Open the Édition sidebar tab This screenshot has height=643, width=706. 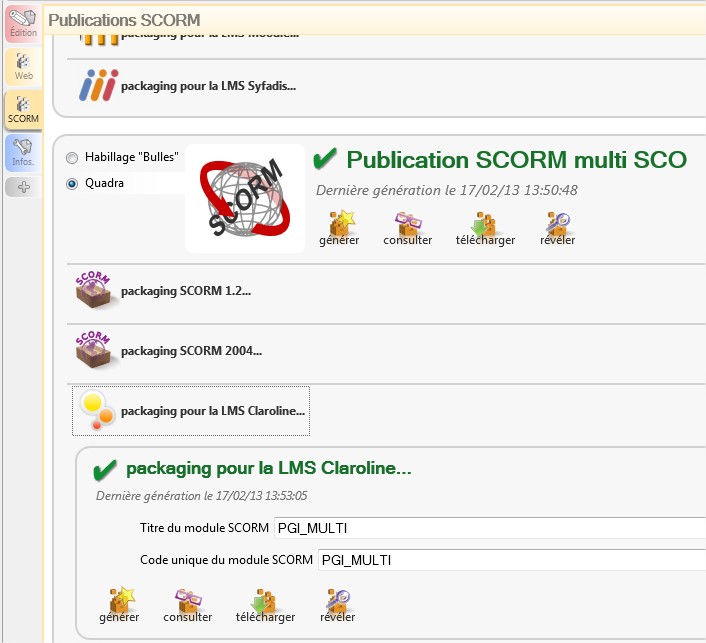click(23, 23)
